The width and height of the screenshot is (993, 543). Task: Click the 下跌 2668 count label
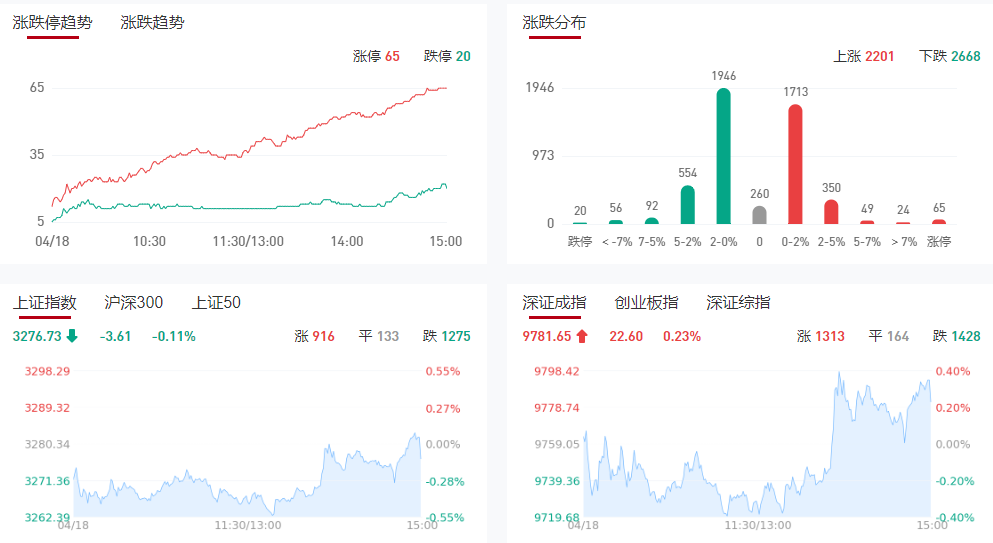pyautogui.click(x=949, y=57)
